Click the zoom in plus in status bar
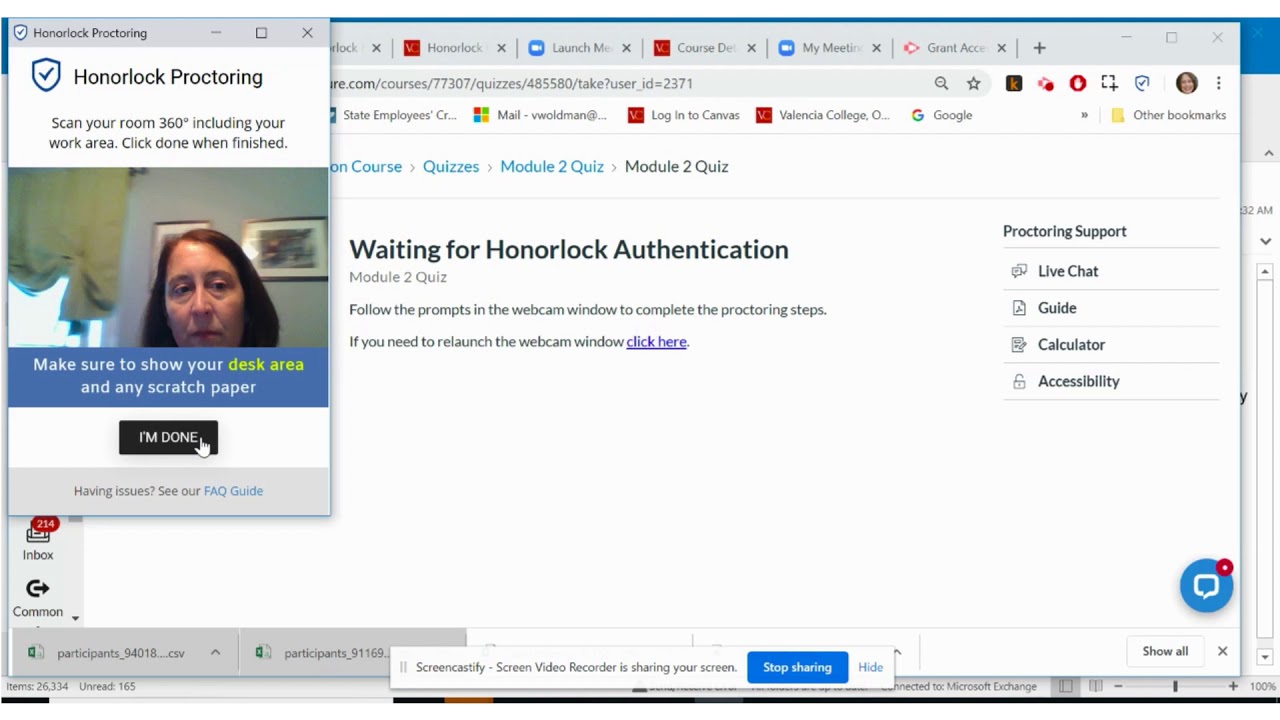 coord(1233,687)
